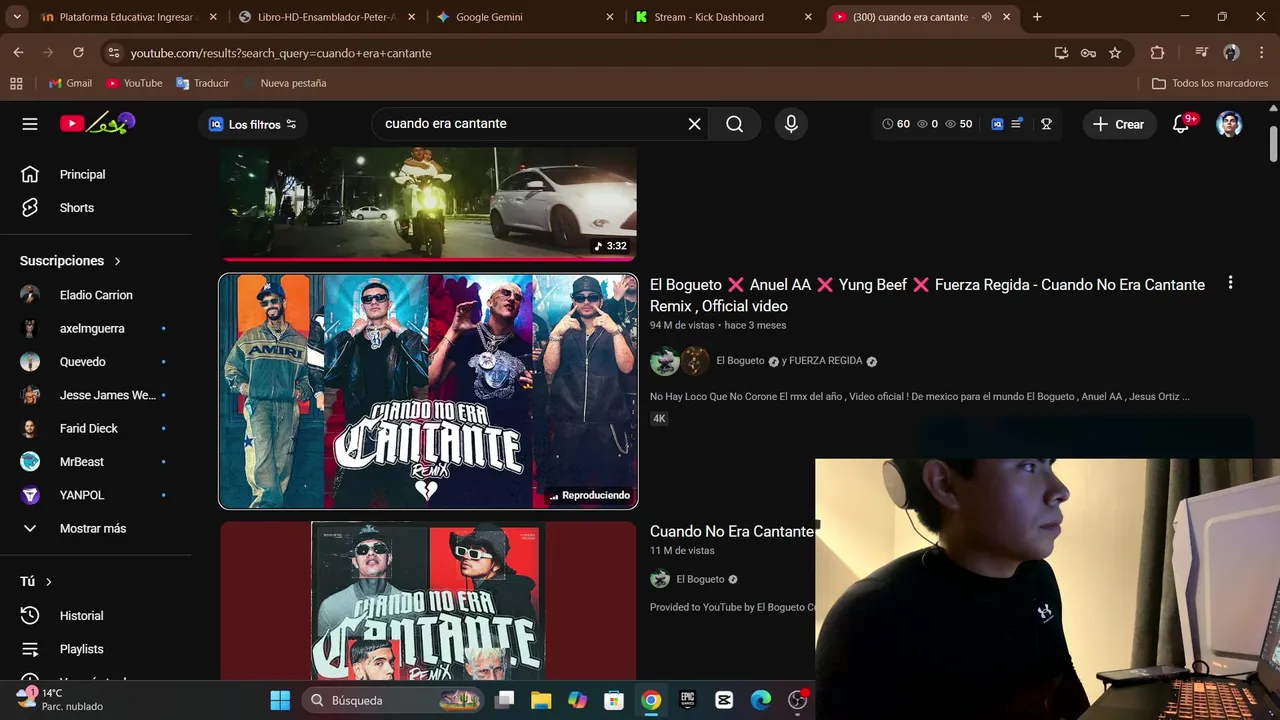Go to Principal home in sidebar

click(x=82, y=174)
